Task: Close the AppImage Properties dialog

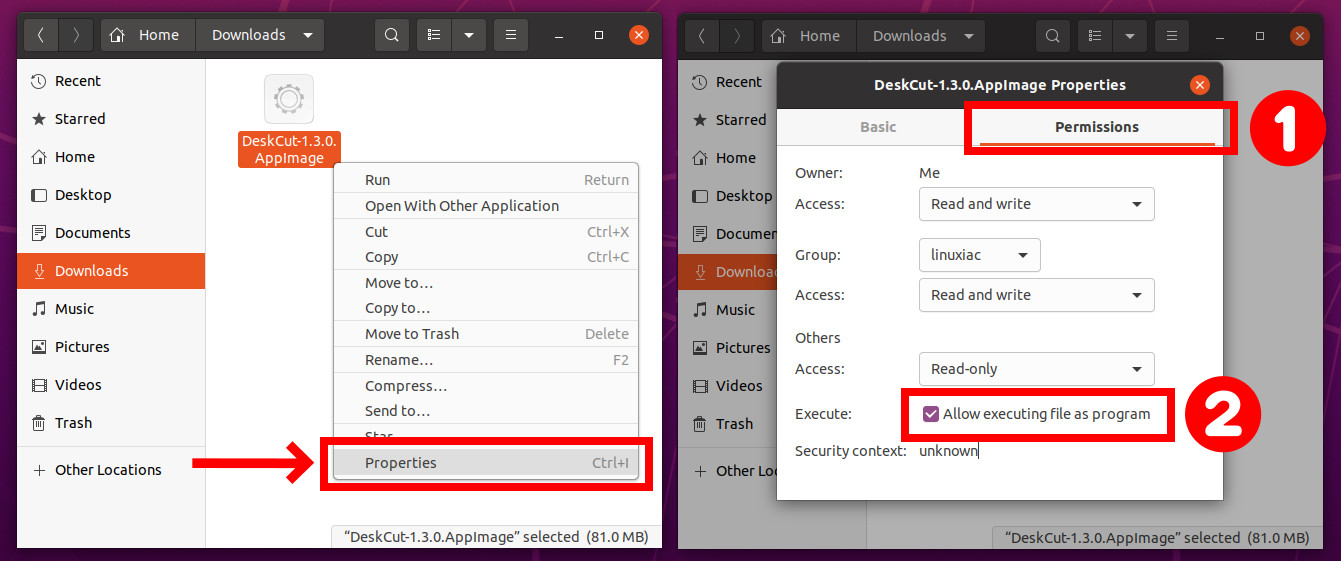Action: [1200, 85]
